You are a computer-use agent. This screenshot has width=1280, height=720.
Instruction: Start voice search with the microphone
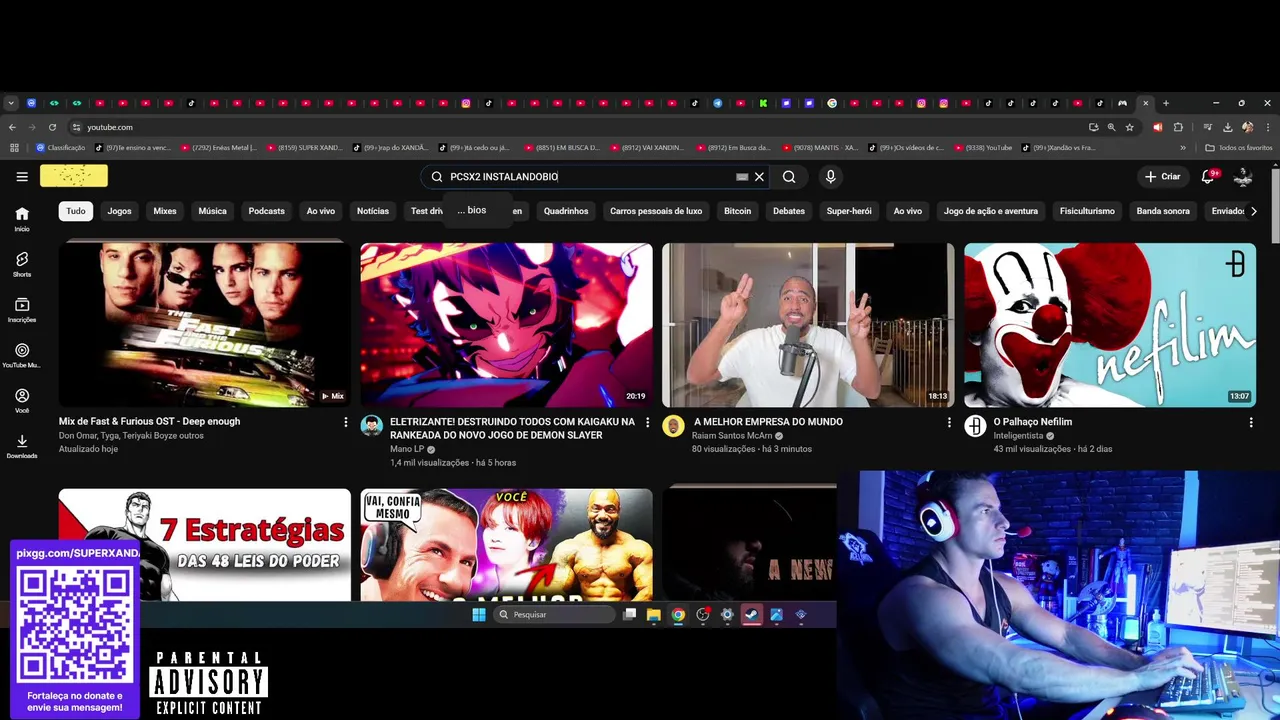(830, 177)
